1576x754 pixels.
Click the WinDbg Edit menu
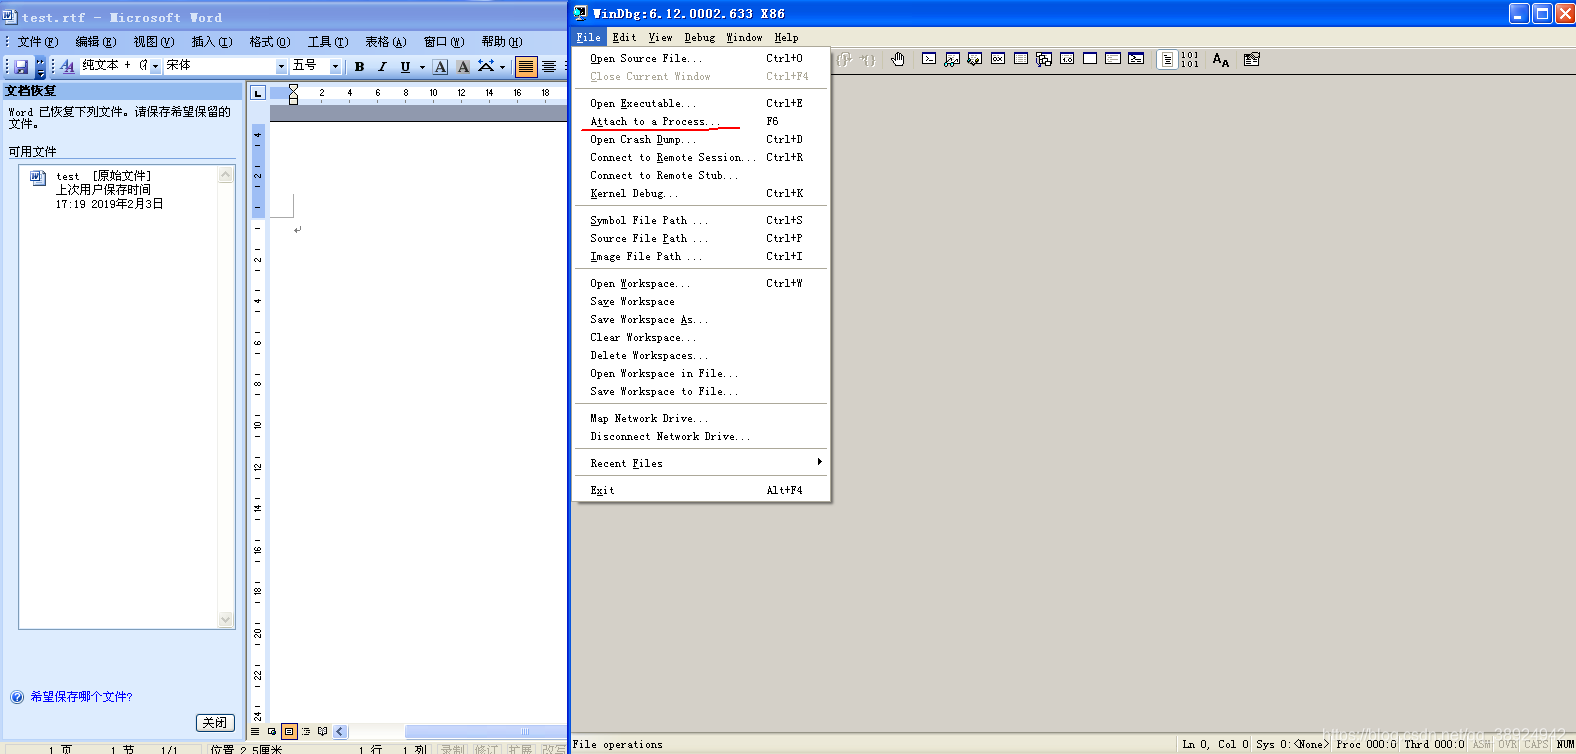tap(624, 38)
